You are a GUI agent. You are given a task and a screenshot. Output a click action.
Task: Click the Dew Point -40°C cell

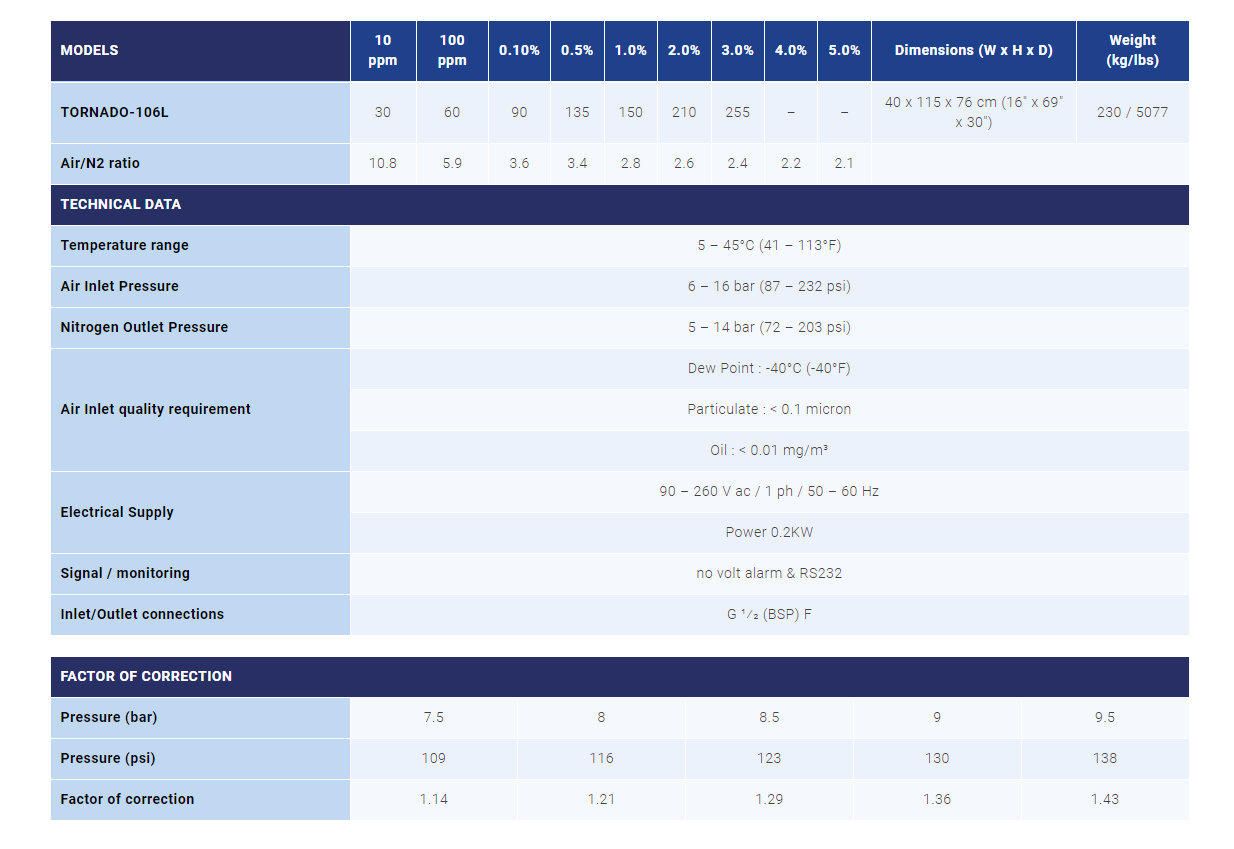(x=769, y=368)
